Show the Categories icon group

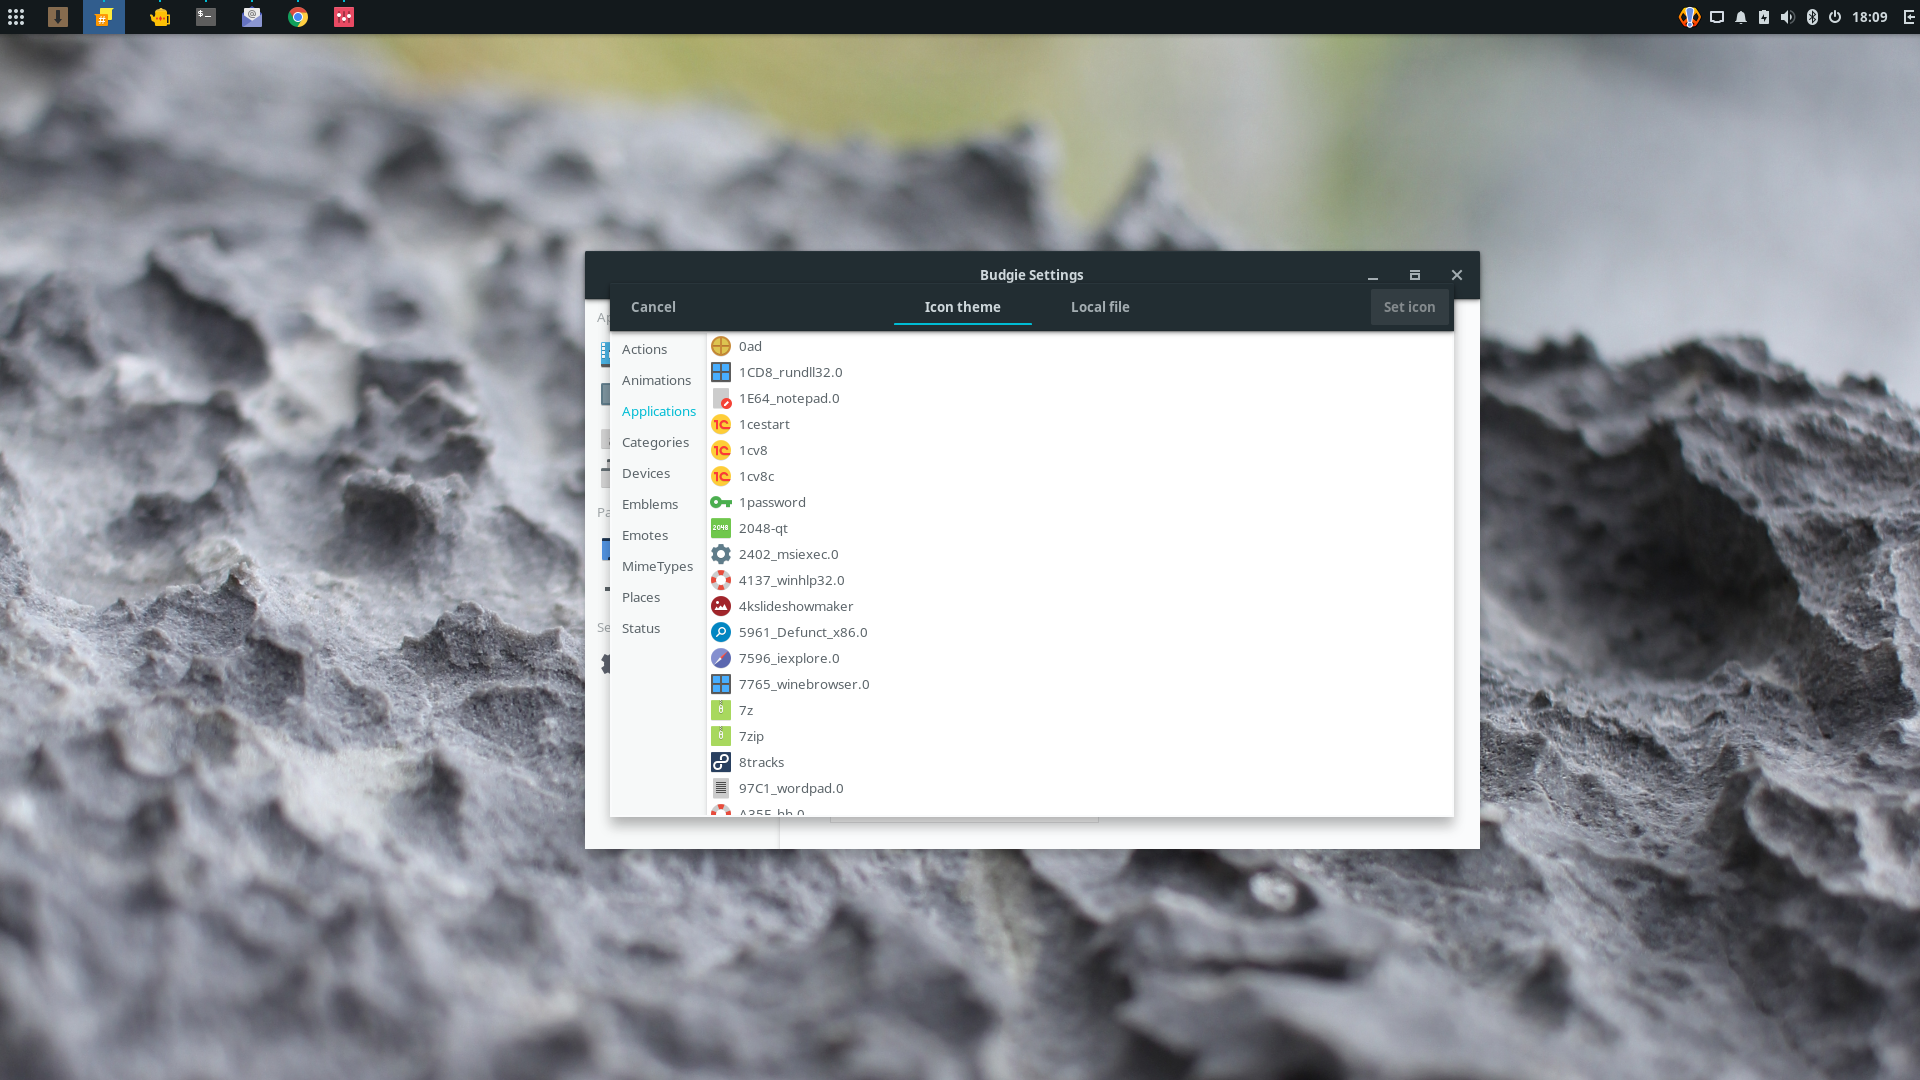tap(657, 442)
